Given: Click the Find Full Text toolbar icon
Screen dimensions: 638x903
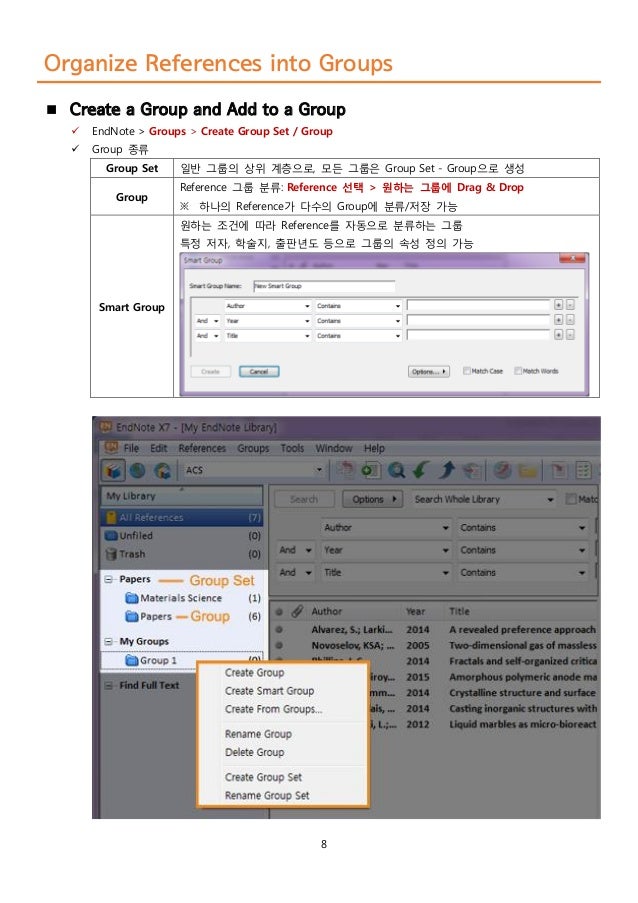Looking at the screenshot, I should [x=472, y=471].
